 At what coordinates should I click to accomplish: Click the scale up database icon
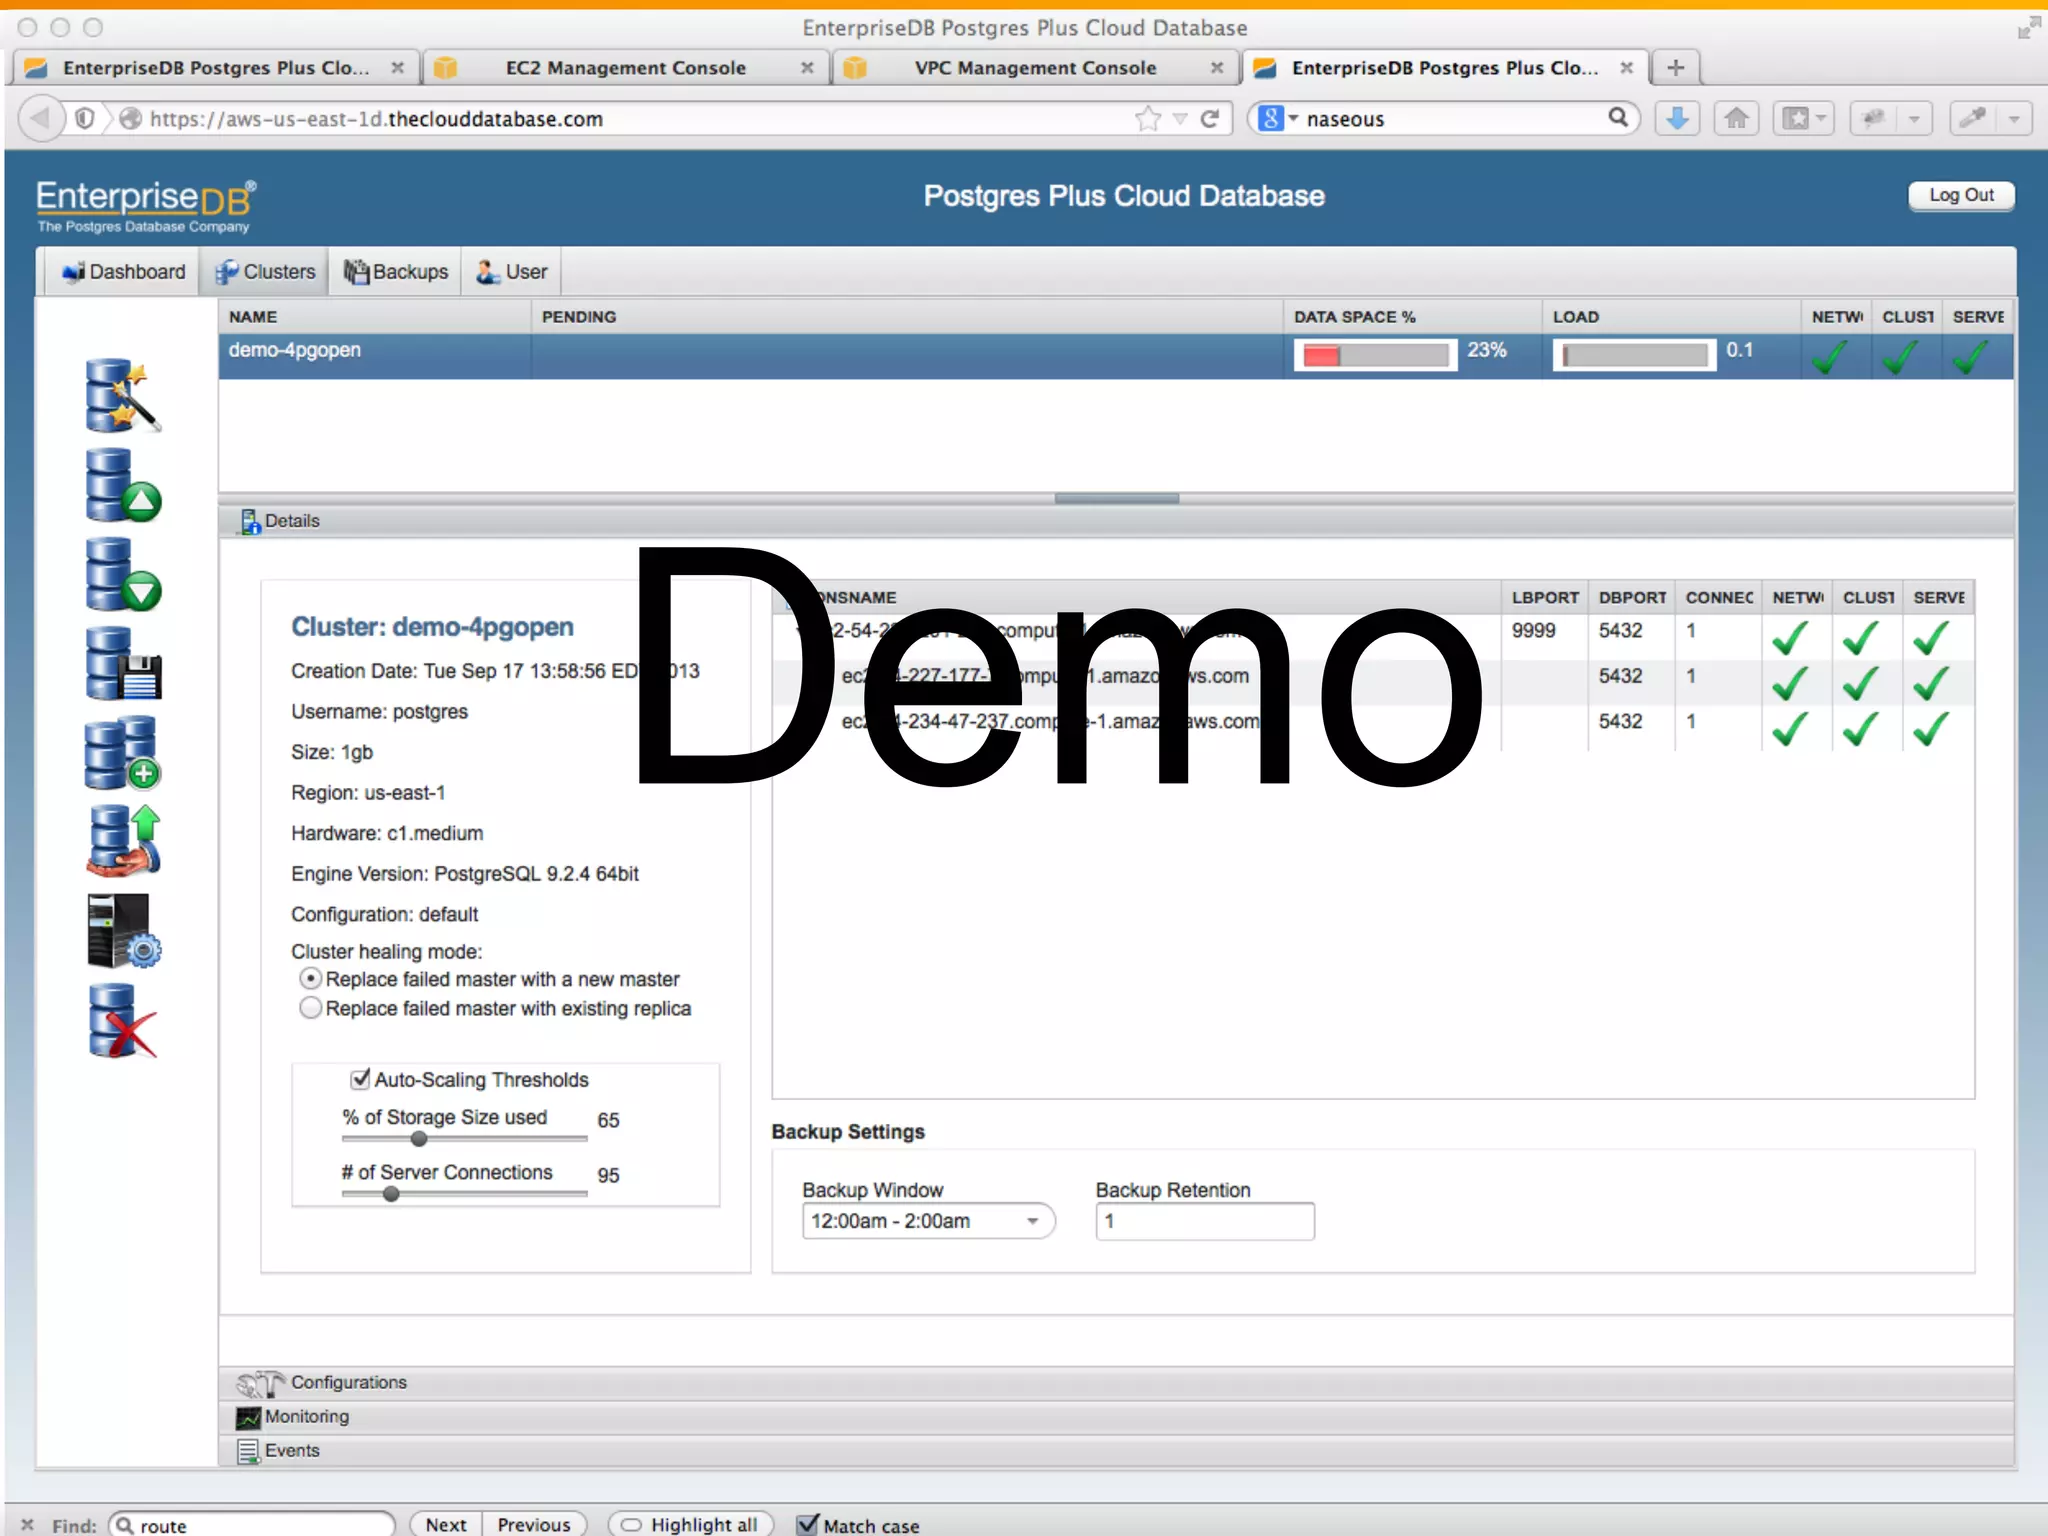123,484
